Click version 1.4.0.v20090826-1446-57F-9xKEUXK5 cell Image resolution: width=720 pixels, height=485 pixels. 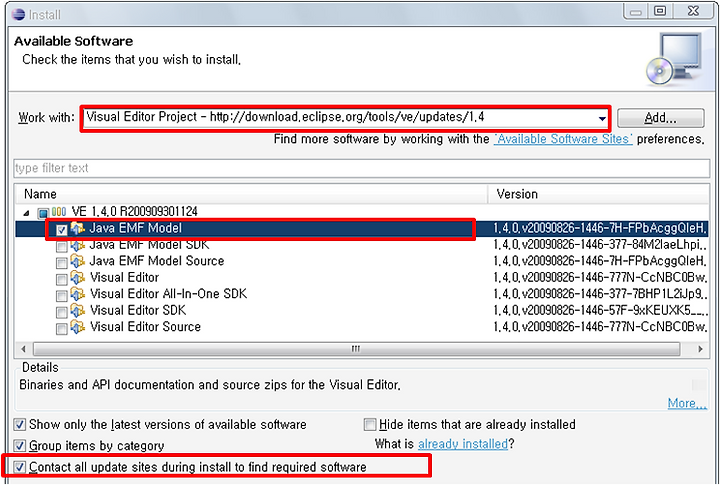click(x=601, y=311)
